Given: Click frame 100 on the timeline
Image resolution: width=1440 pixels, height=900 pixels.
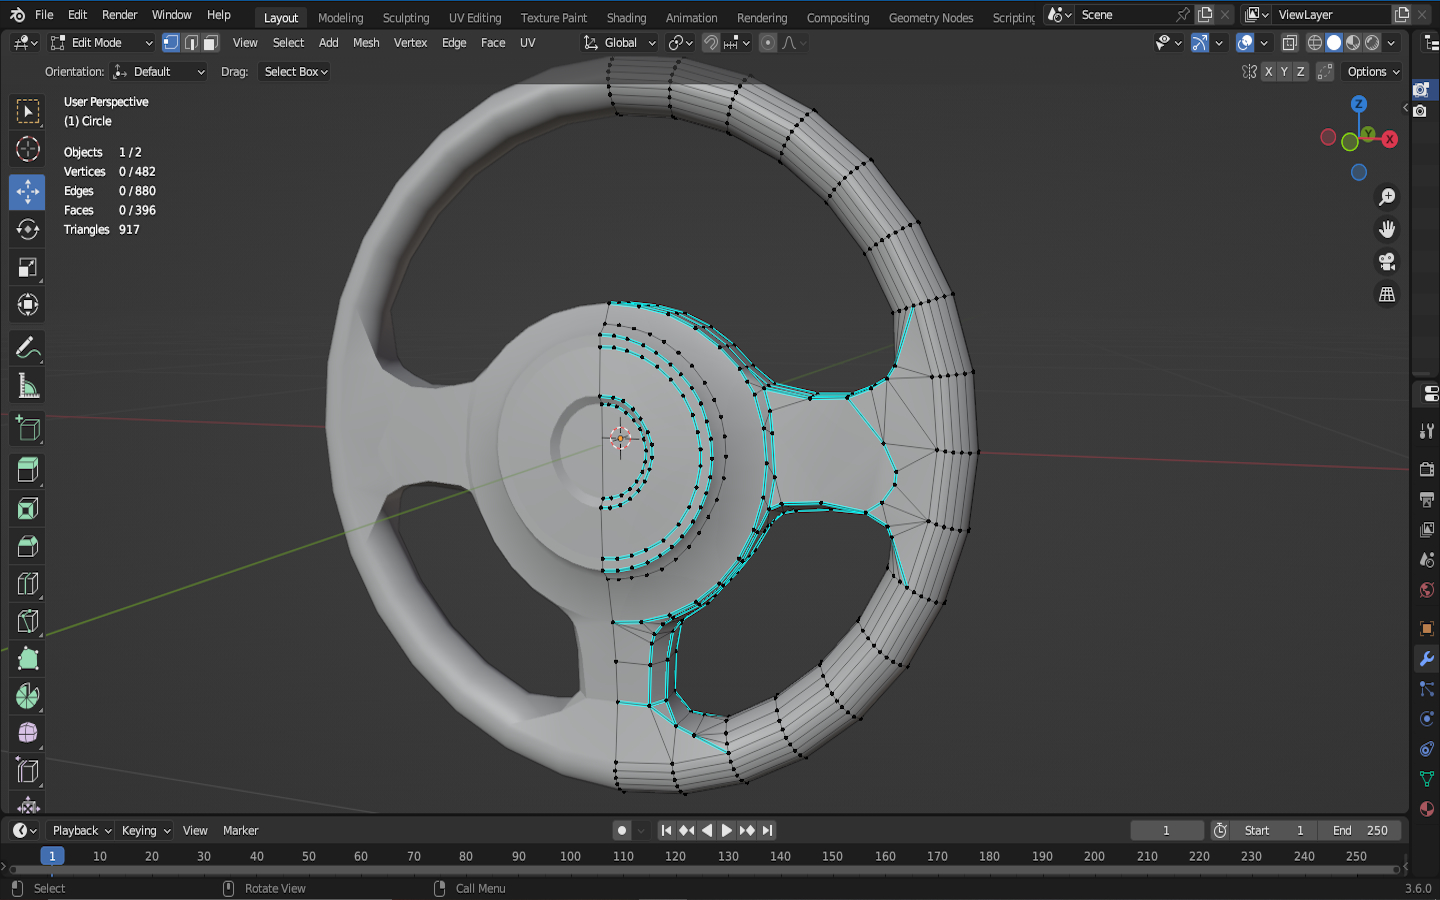Looking at the screenshot, I should pos(570,856).
